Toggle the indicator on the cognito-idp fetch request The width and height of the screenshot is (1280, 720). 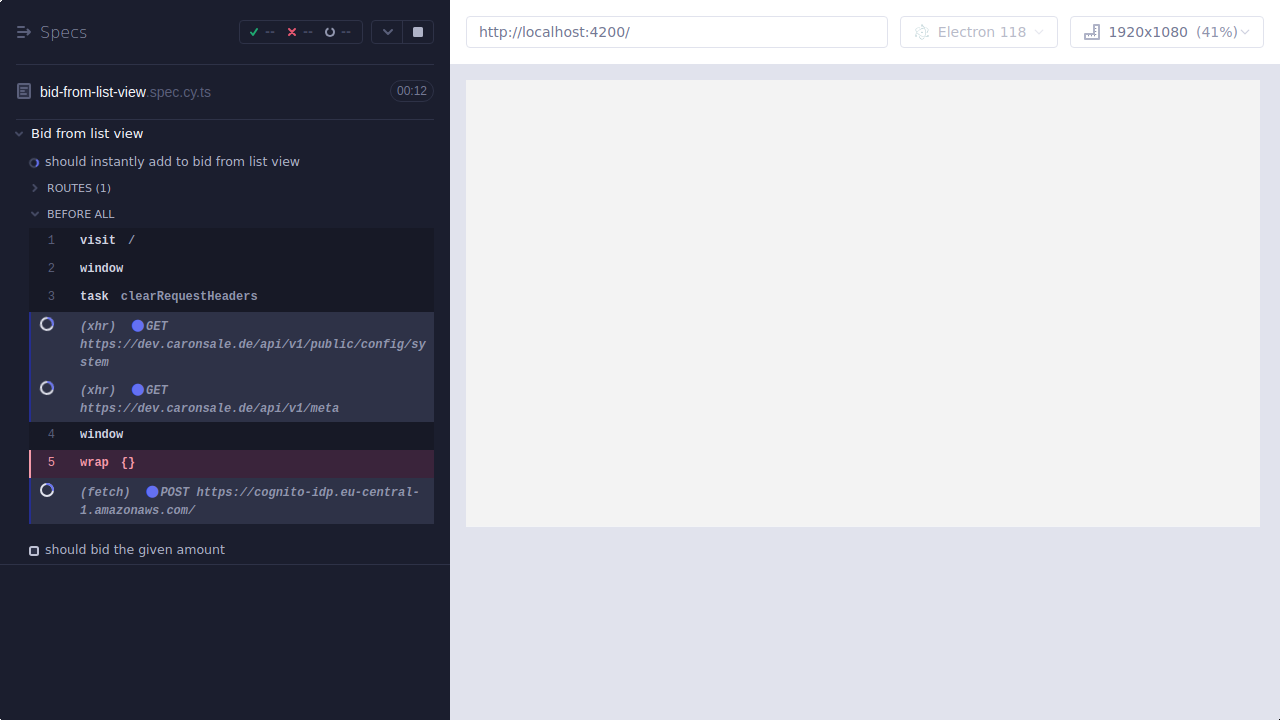tap(47, 490)
